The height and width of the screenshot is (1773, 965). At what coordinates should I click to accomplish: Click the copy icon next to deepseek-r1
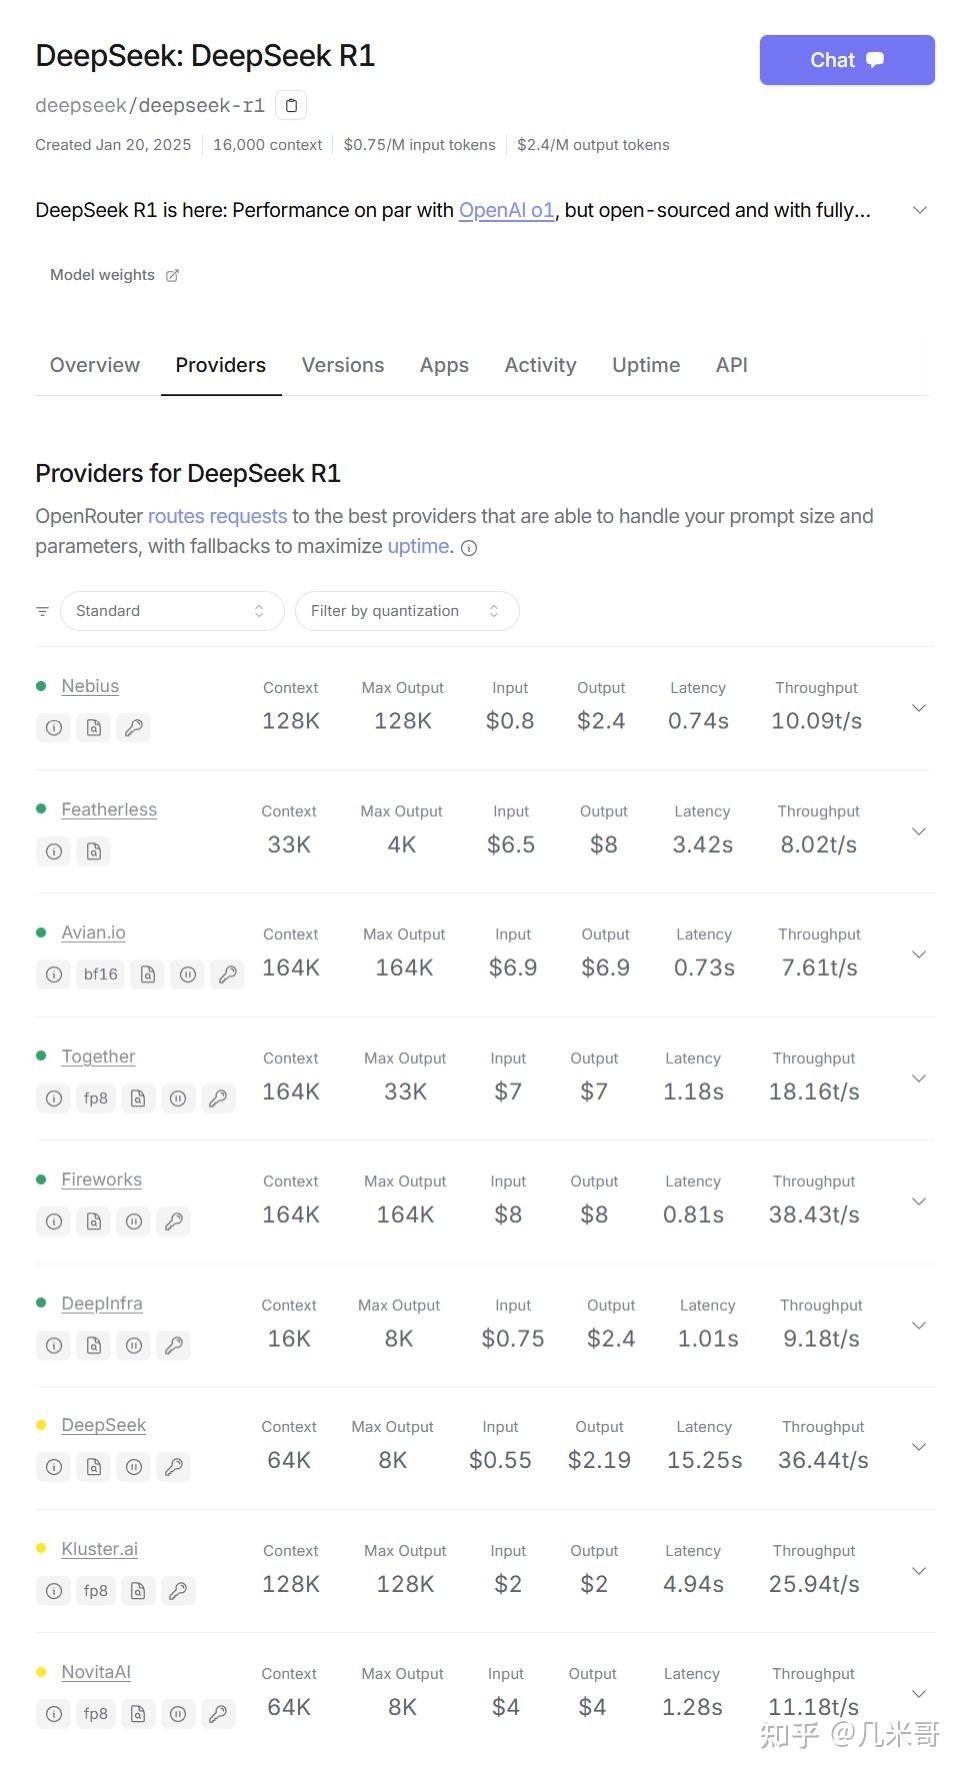(291, 104)
